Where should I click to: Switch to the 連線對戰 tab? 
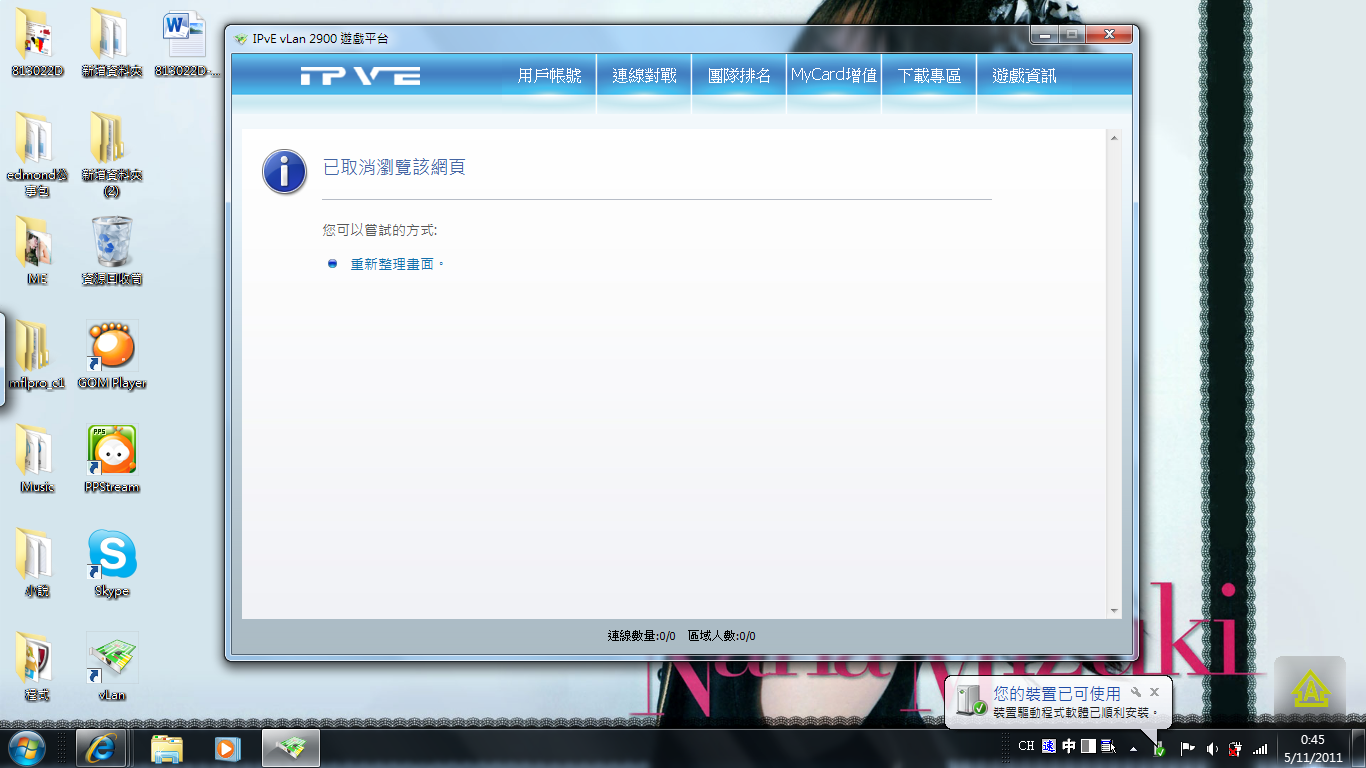point(644,76)
